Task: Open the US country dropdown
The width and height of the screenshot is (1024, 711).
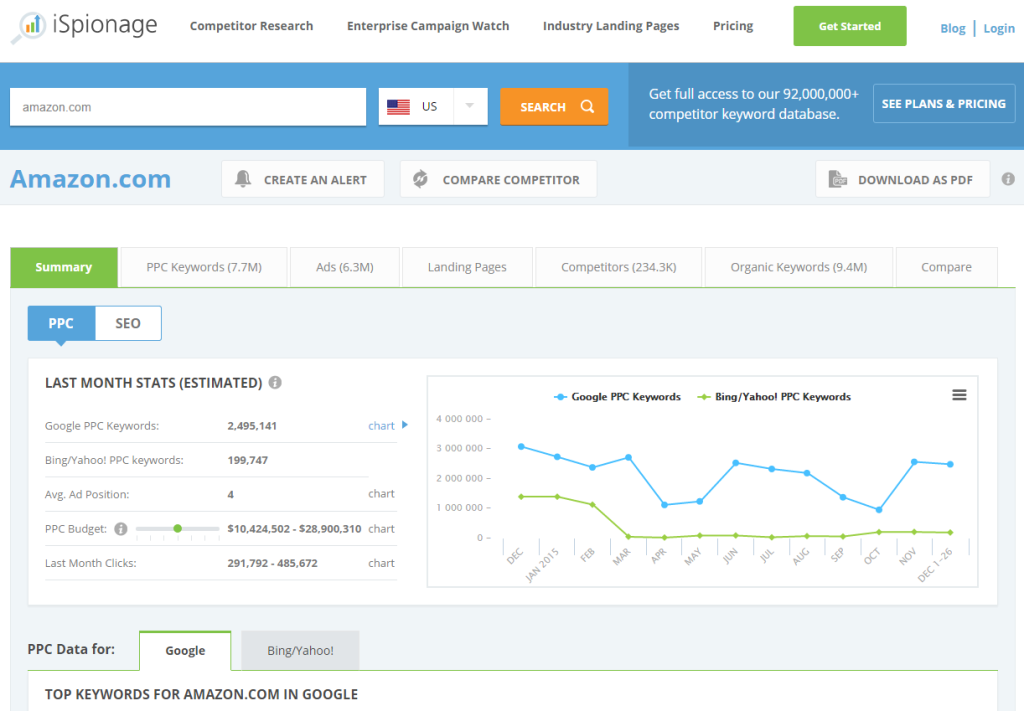Action: tap(433, 106)
